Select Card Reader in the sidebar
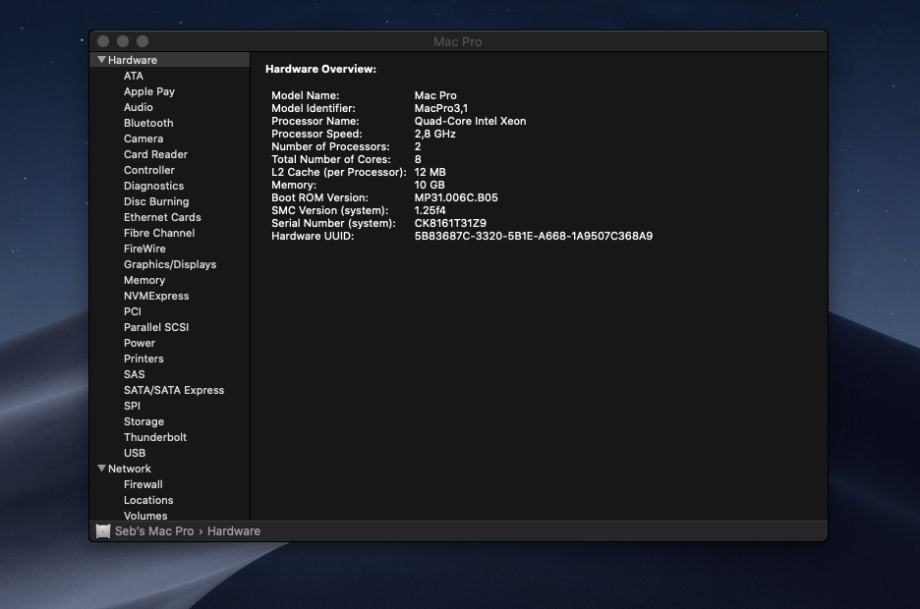The image size is (920, 609). point(155,154)
